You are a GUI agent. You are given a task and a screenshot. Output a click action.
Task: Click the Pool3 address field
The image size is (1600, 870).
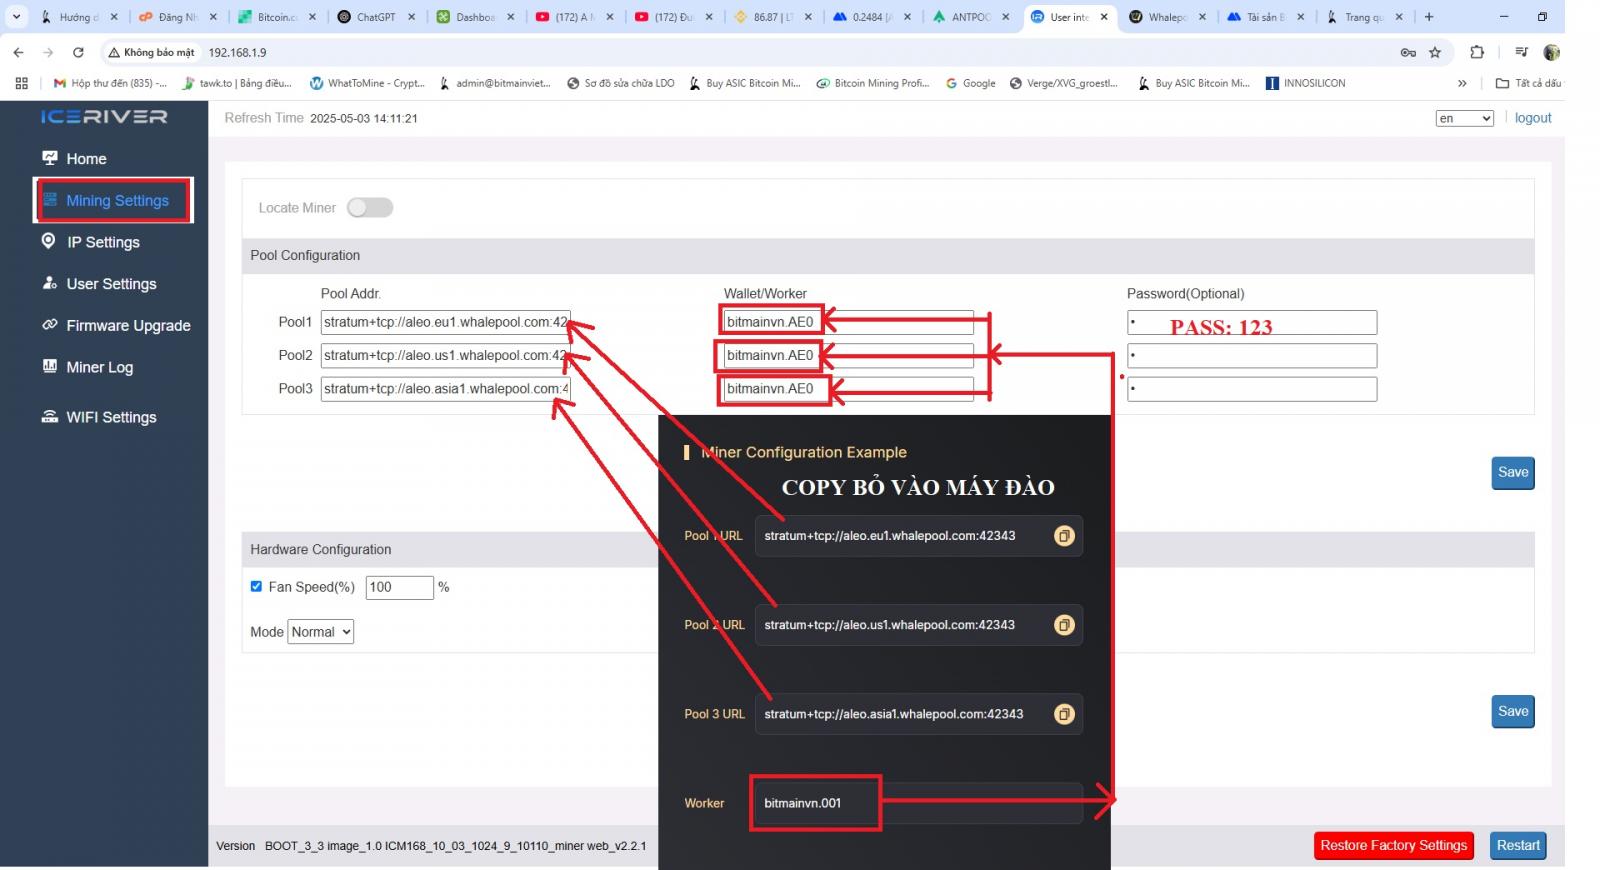pos(446,388)
